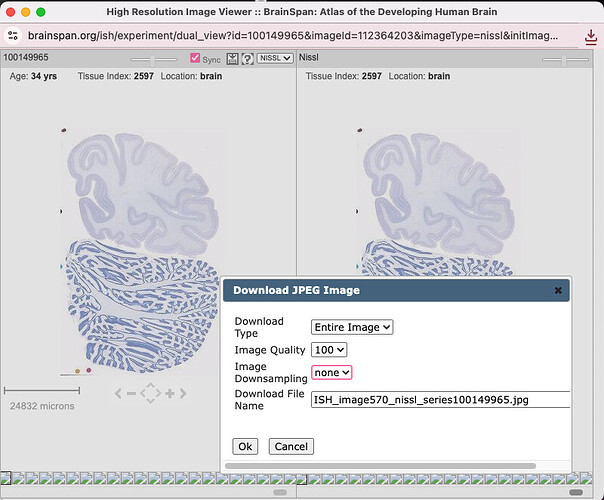Open site settings icon beside the URL
Viewport: 604px width, 500px height.
click(13, 36)
